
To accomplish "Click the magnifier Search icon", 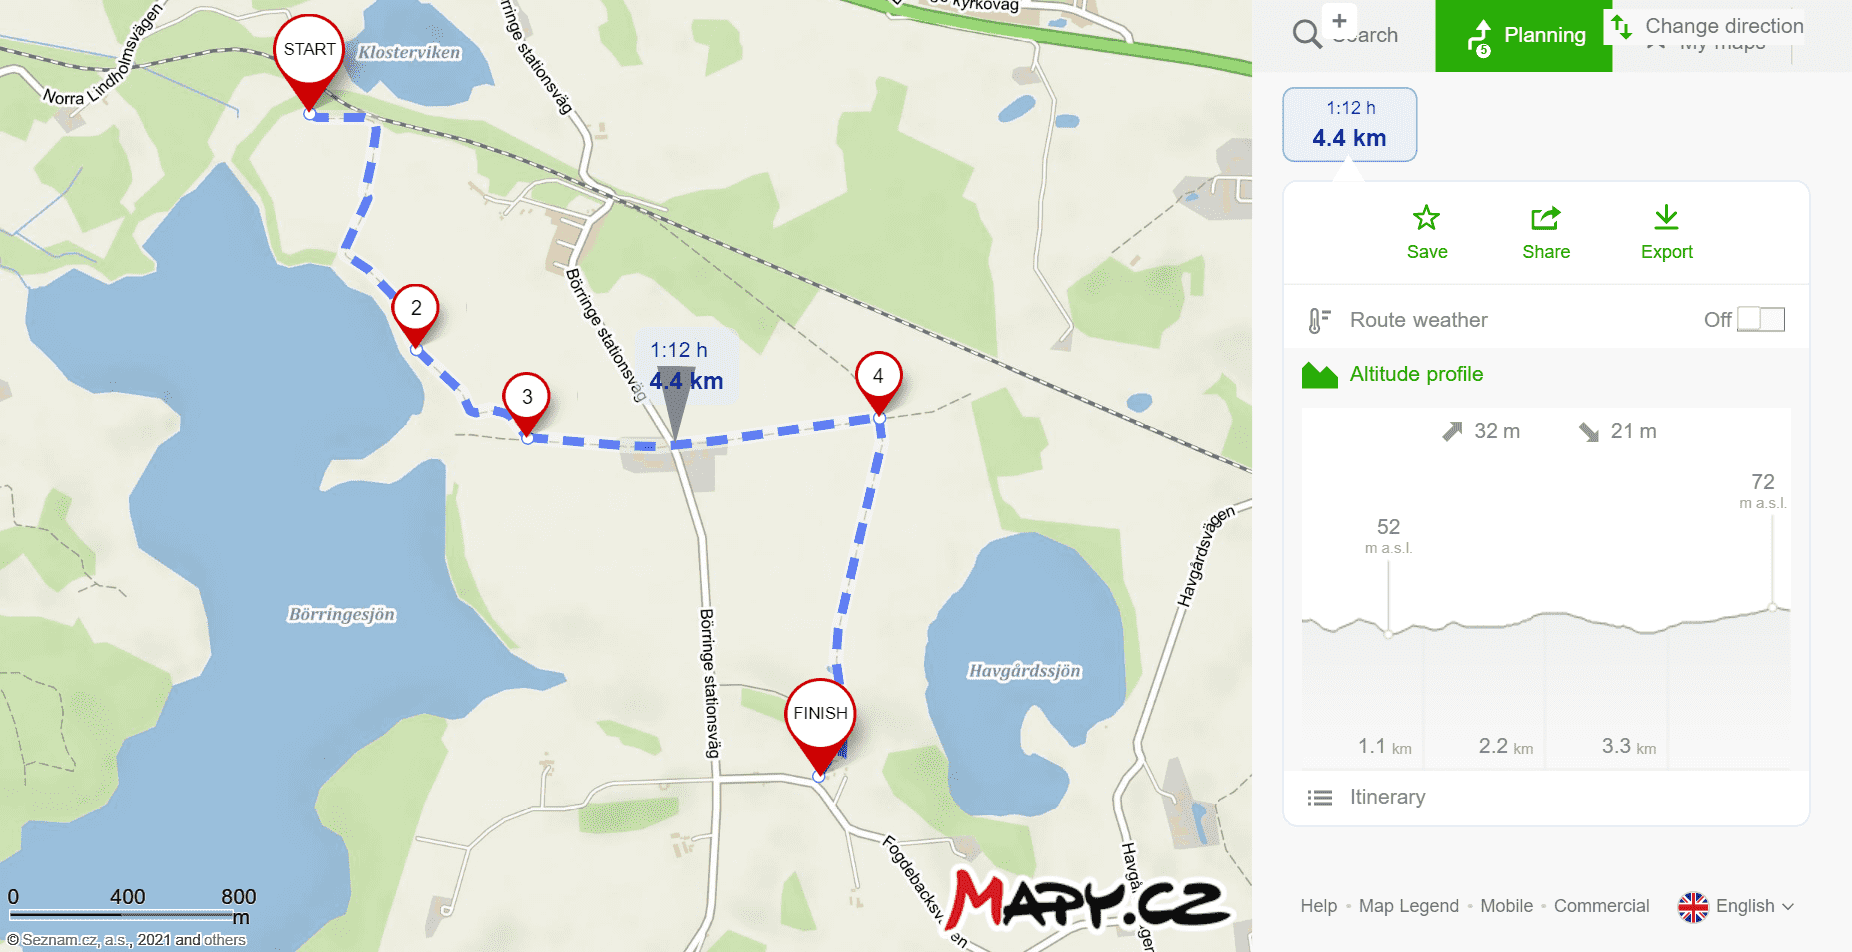I will tap(1307, 35).
